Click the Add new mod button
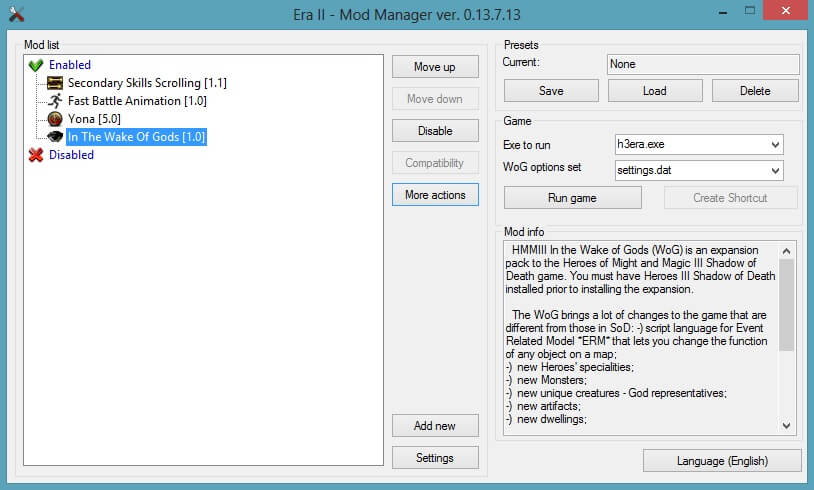This screenshot has width=814, height=490. click(435, 426)
